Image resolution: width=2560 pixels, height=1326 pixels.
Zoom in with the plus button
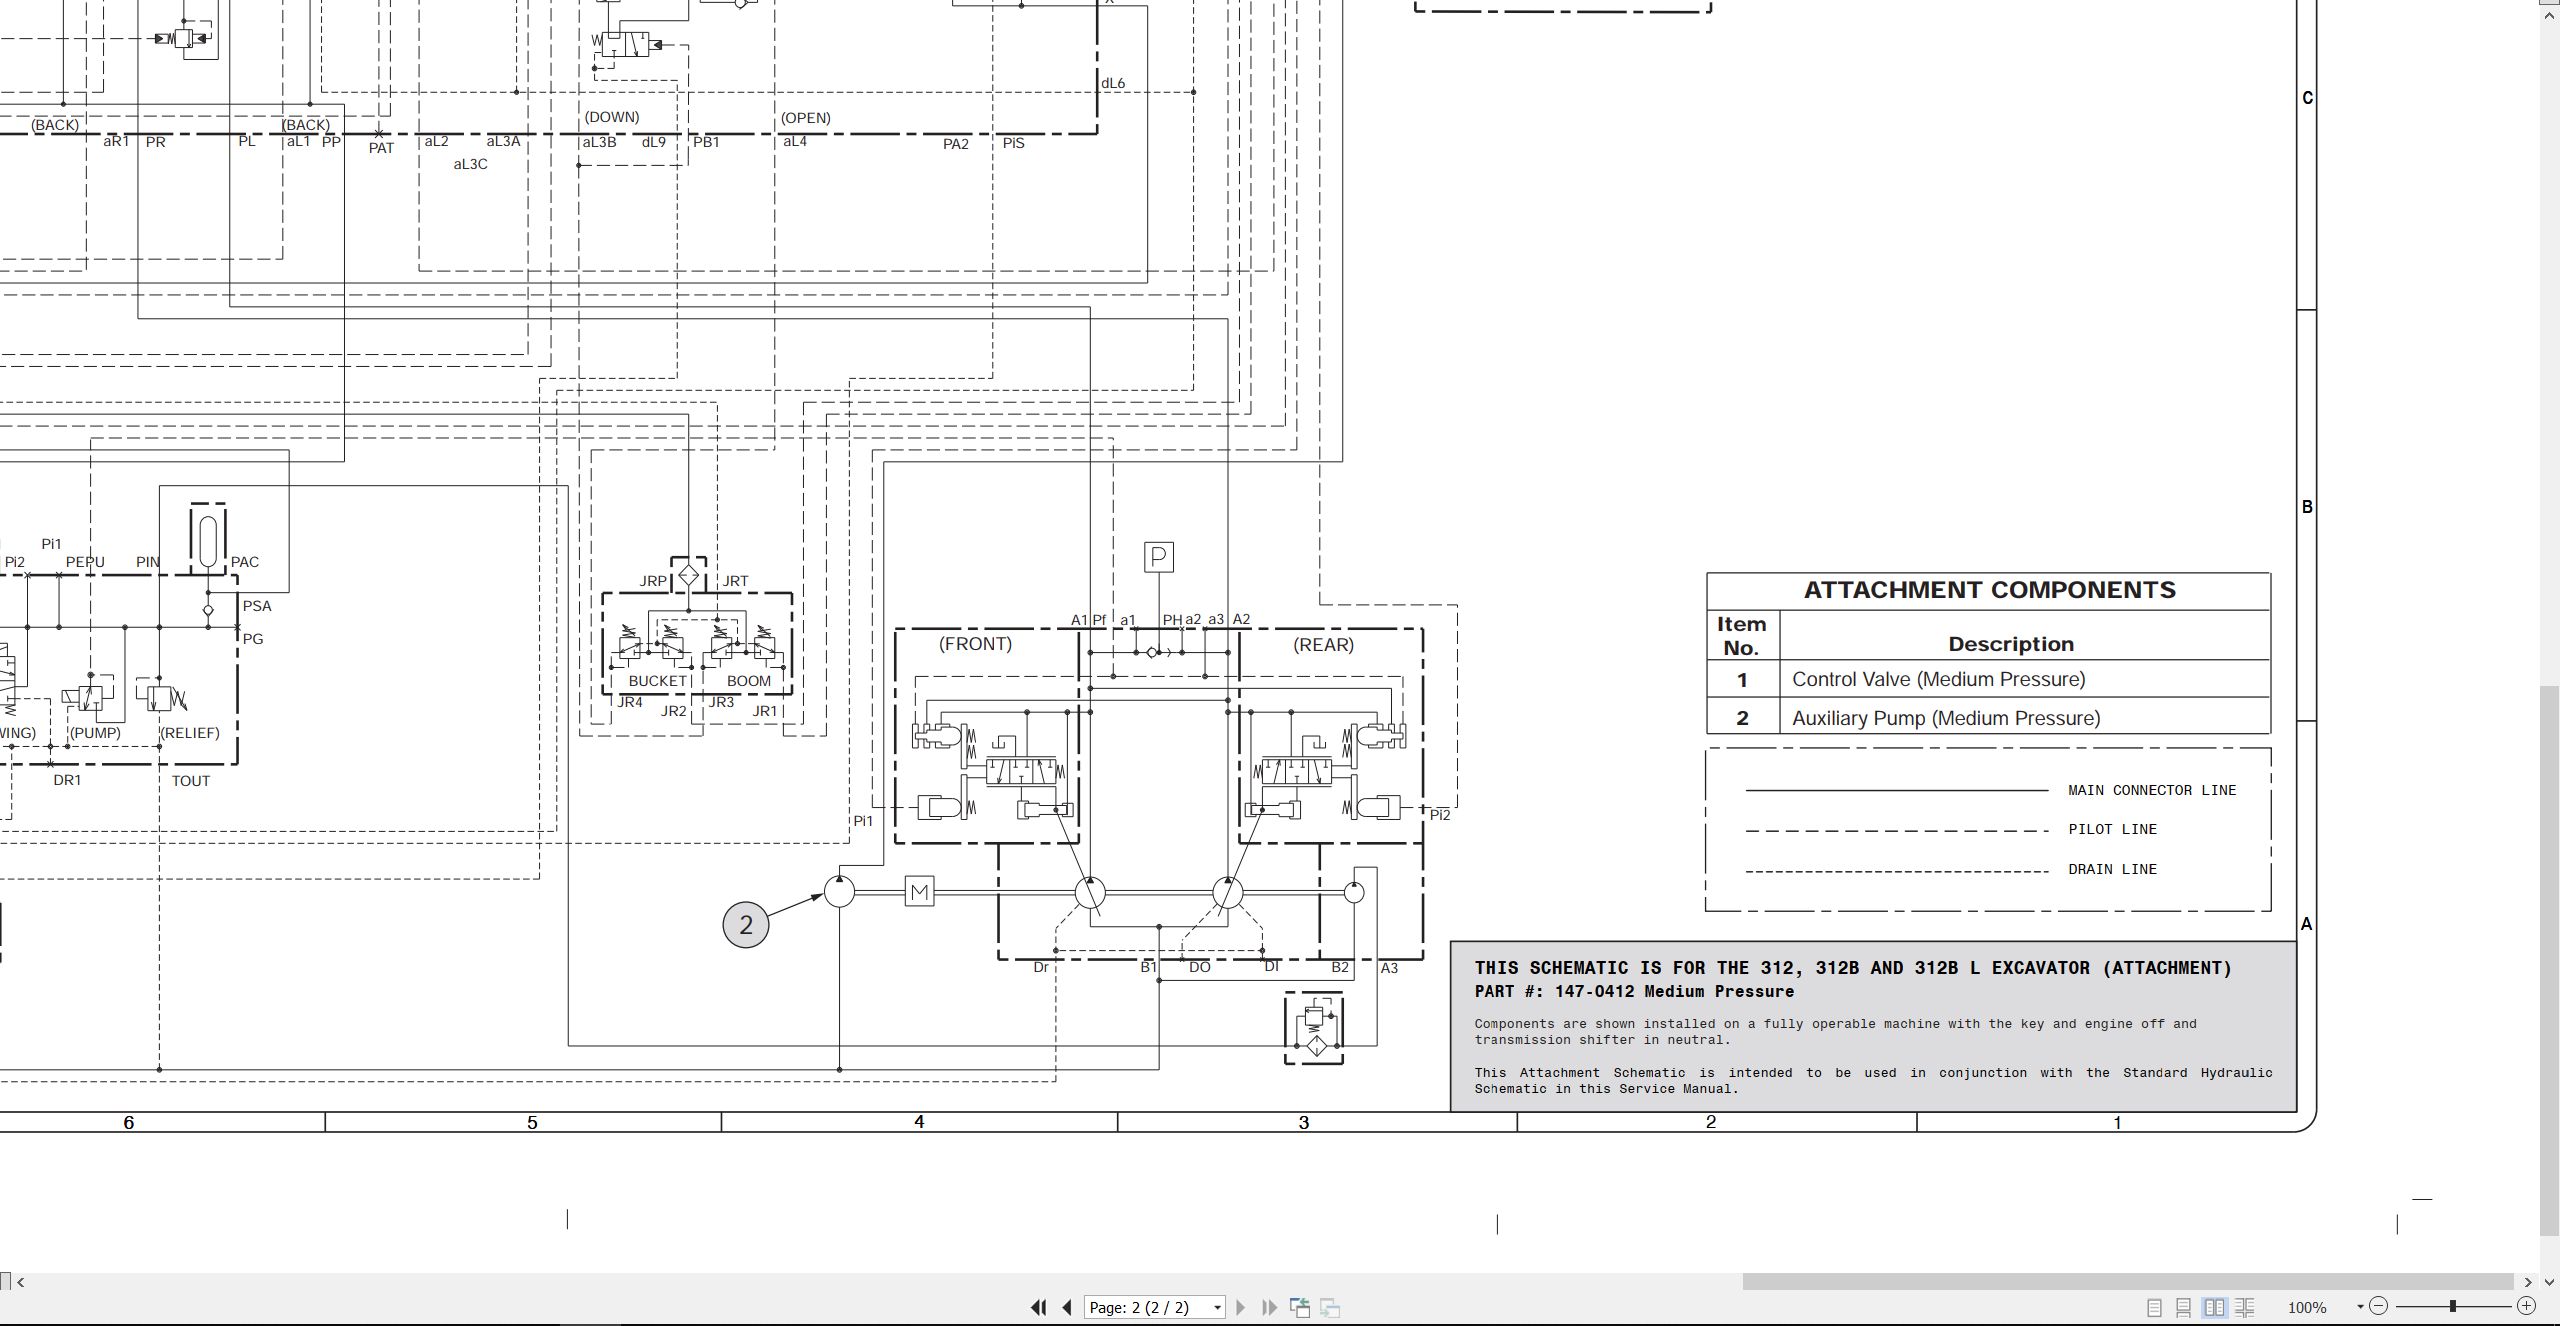2526,1306
